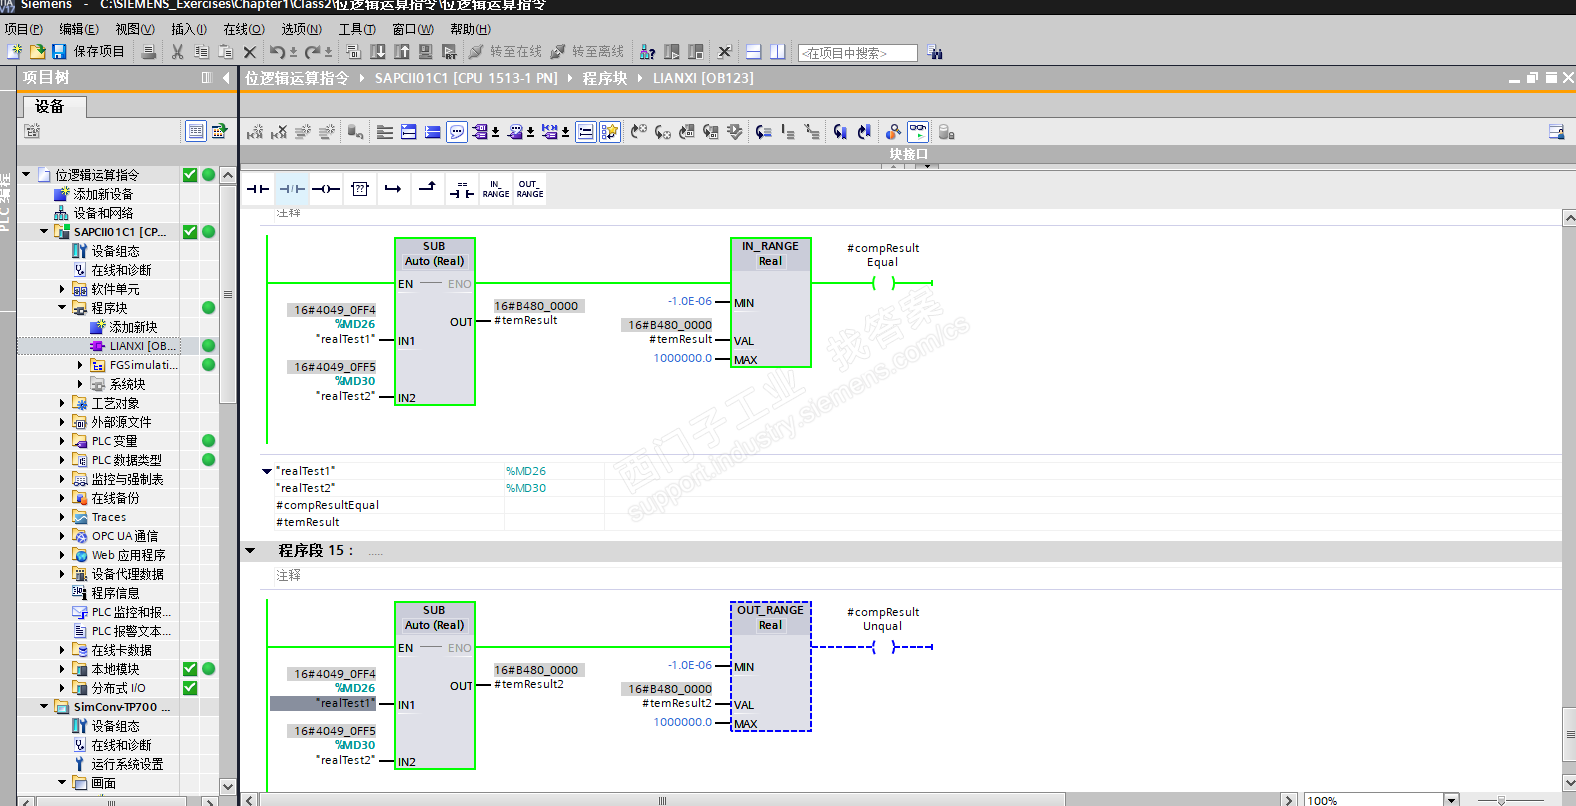Switch to the 设备 tab
The image size is (1576, 806).
coord(50,107)
